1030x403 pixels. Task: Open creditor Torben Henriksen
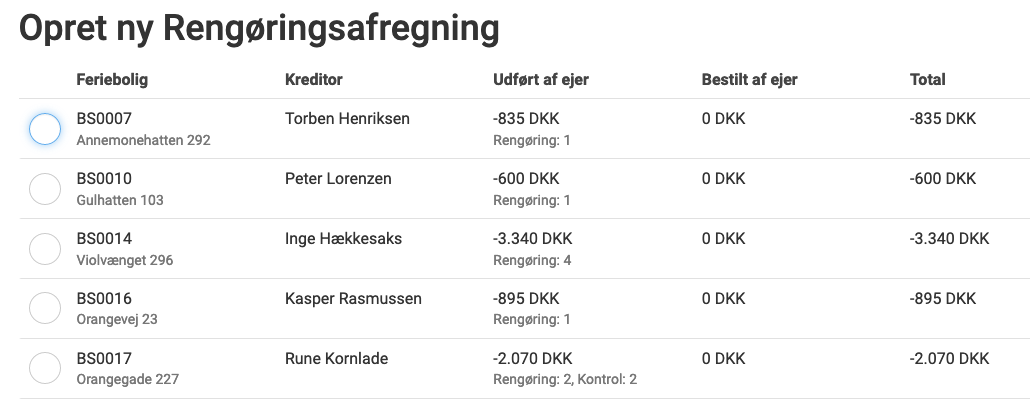tap(347, 119)
